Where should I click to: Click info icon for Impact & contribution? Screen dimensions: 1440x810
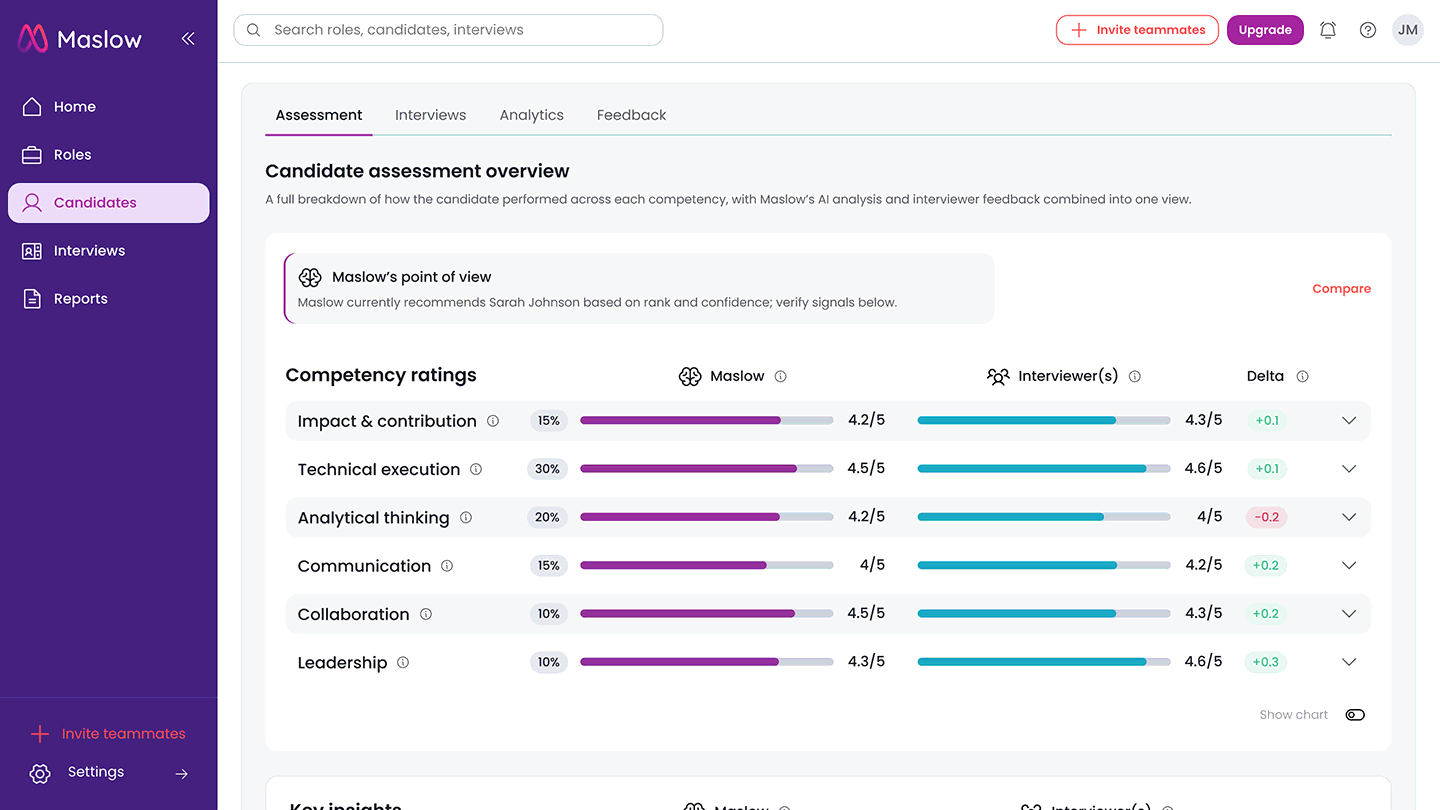(x=493, y=421)
